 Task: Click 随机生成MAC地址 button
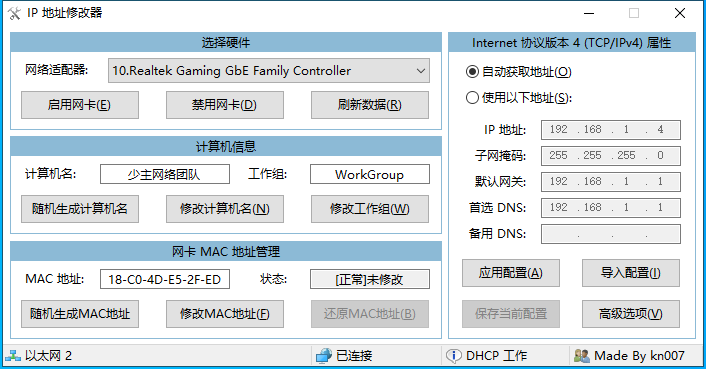click(x=80, y=314)
